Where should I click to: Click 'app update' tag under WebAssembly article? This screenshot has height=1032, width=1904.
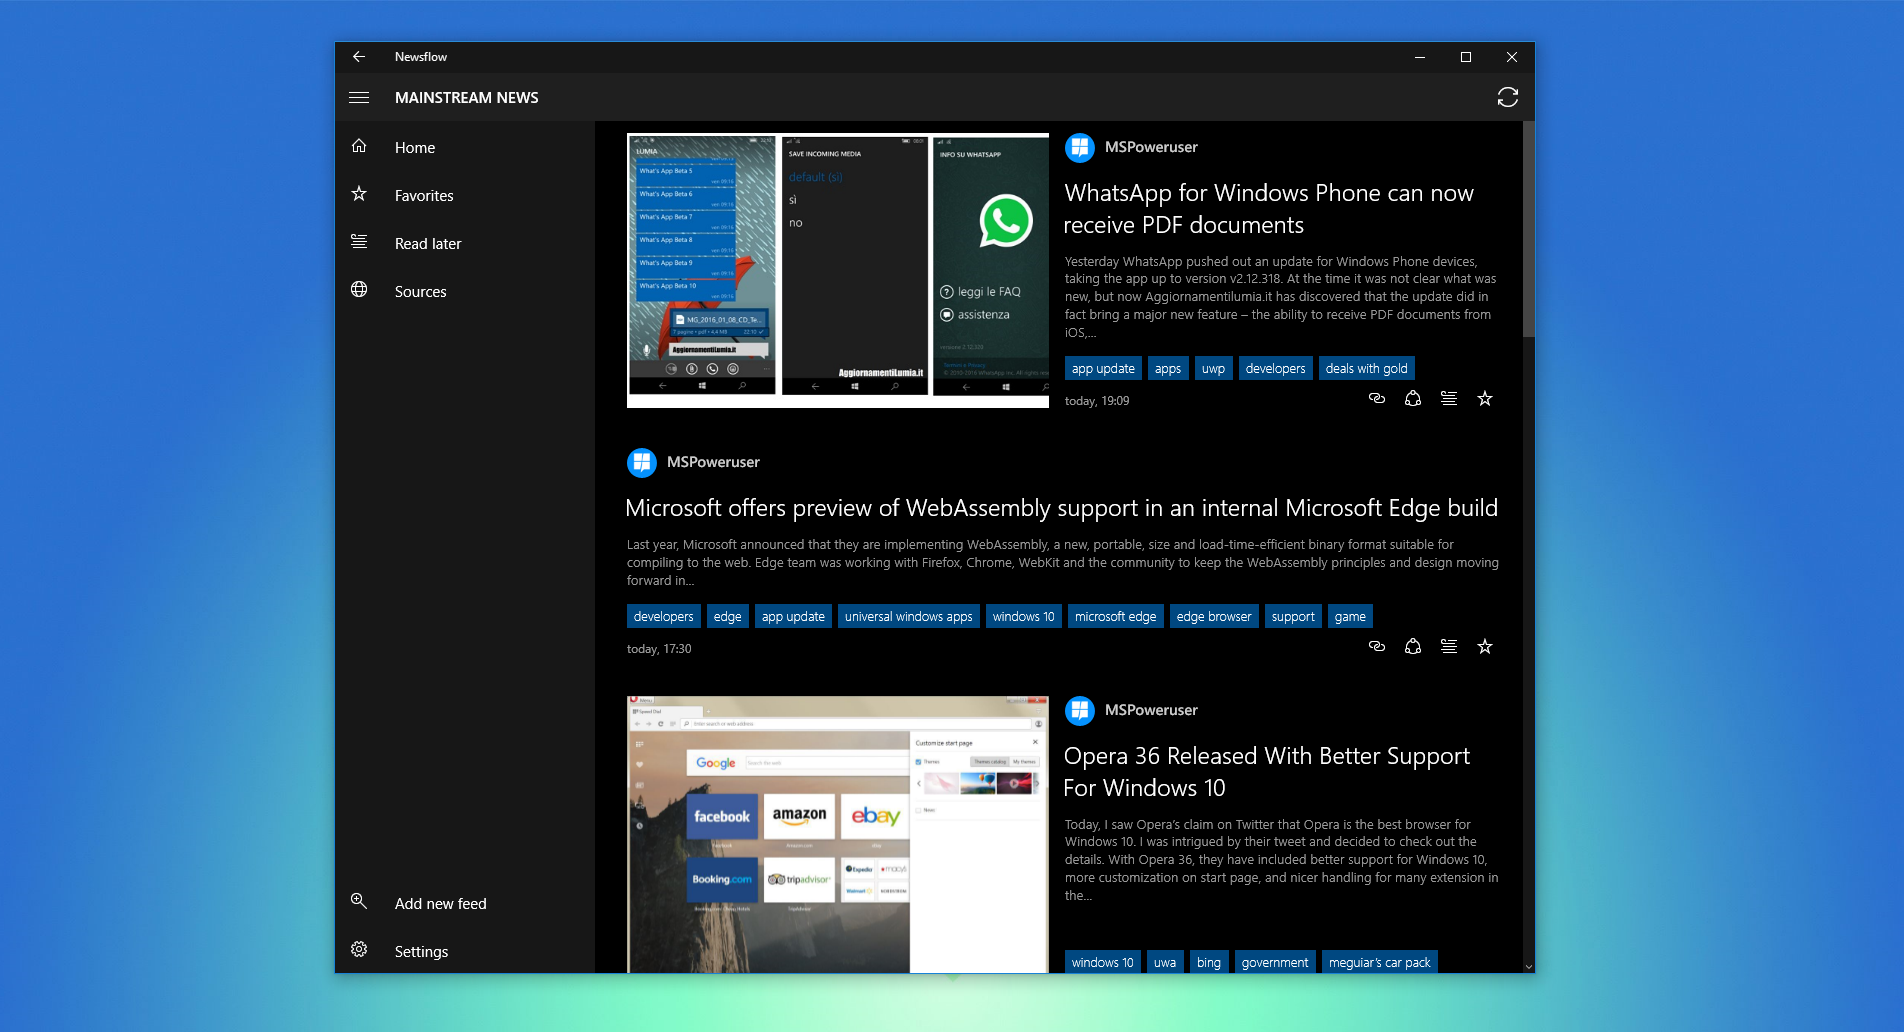click(x=793, y=616)
